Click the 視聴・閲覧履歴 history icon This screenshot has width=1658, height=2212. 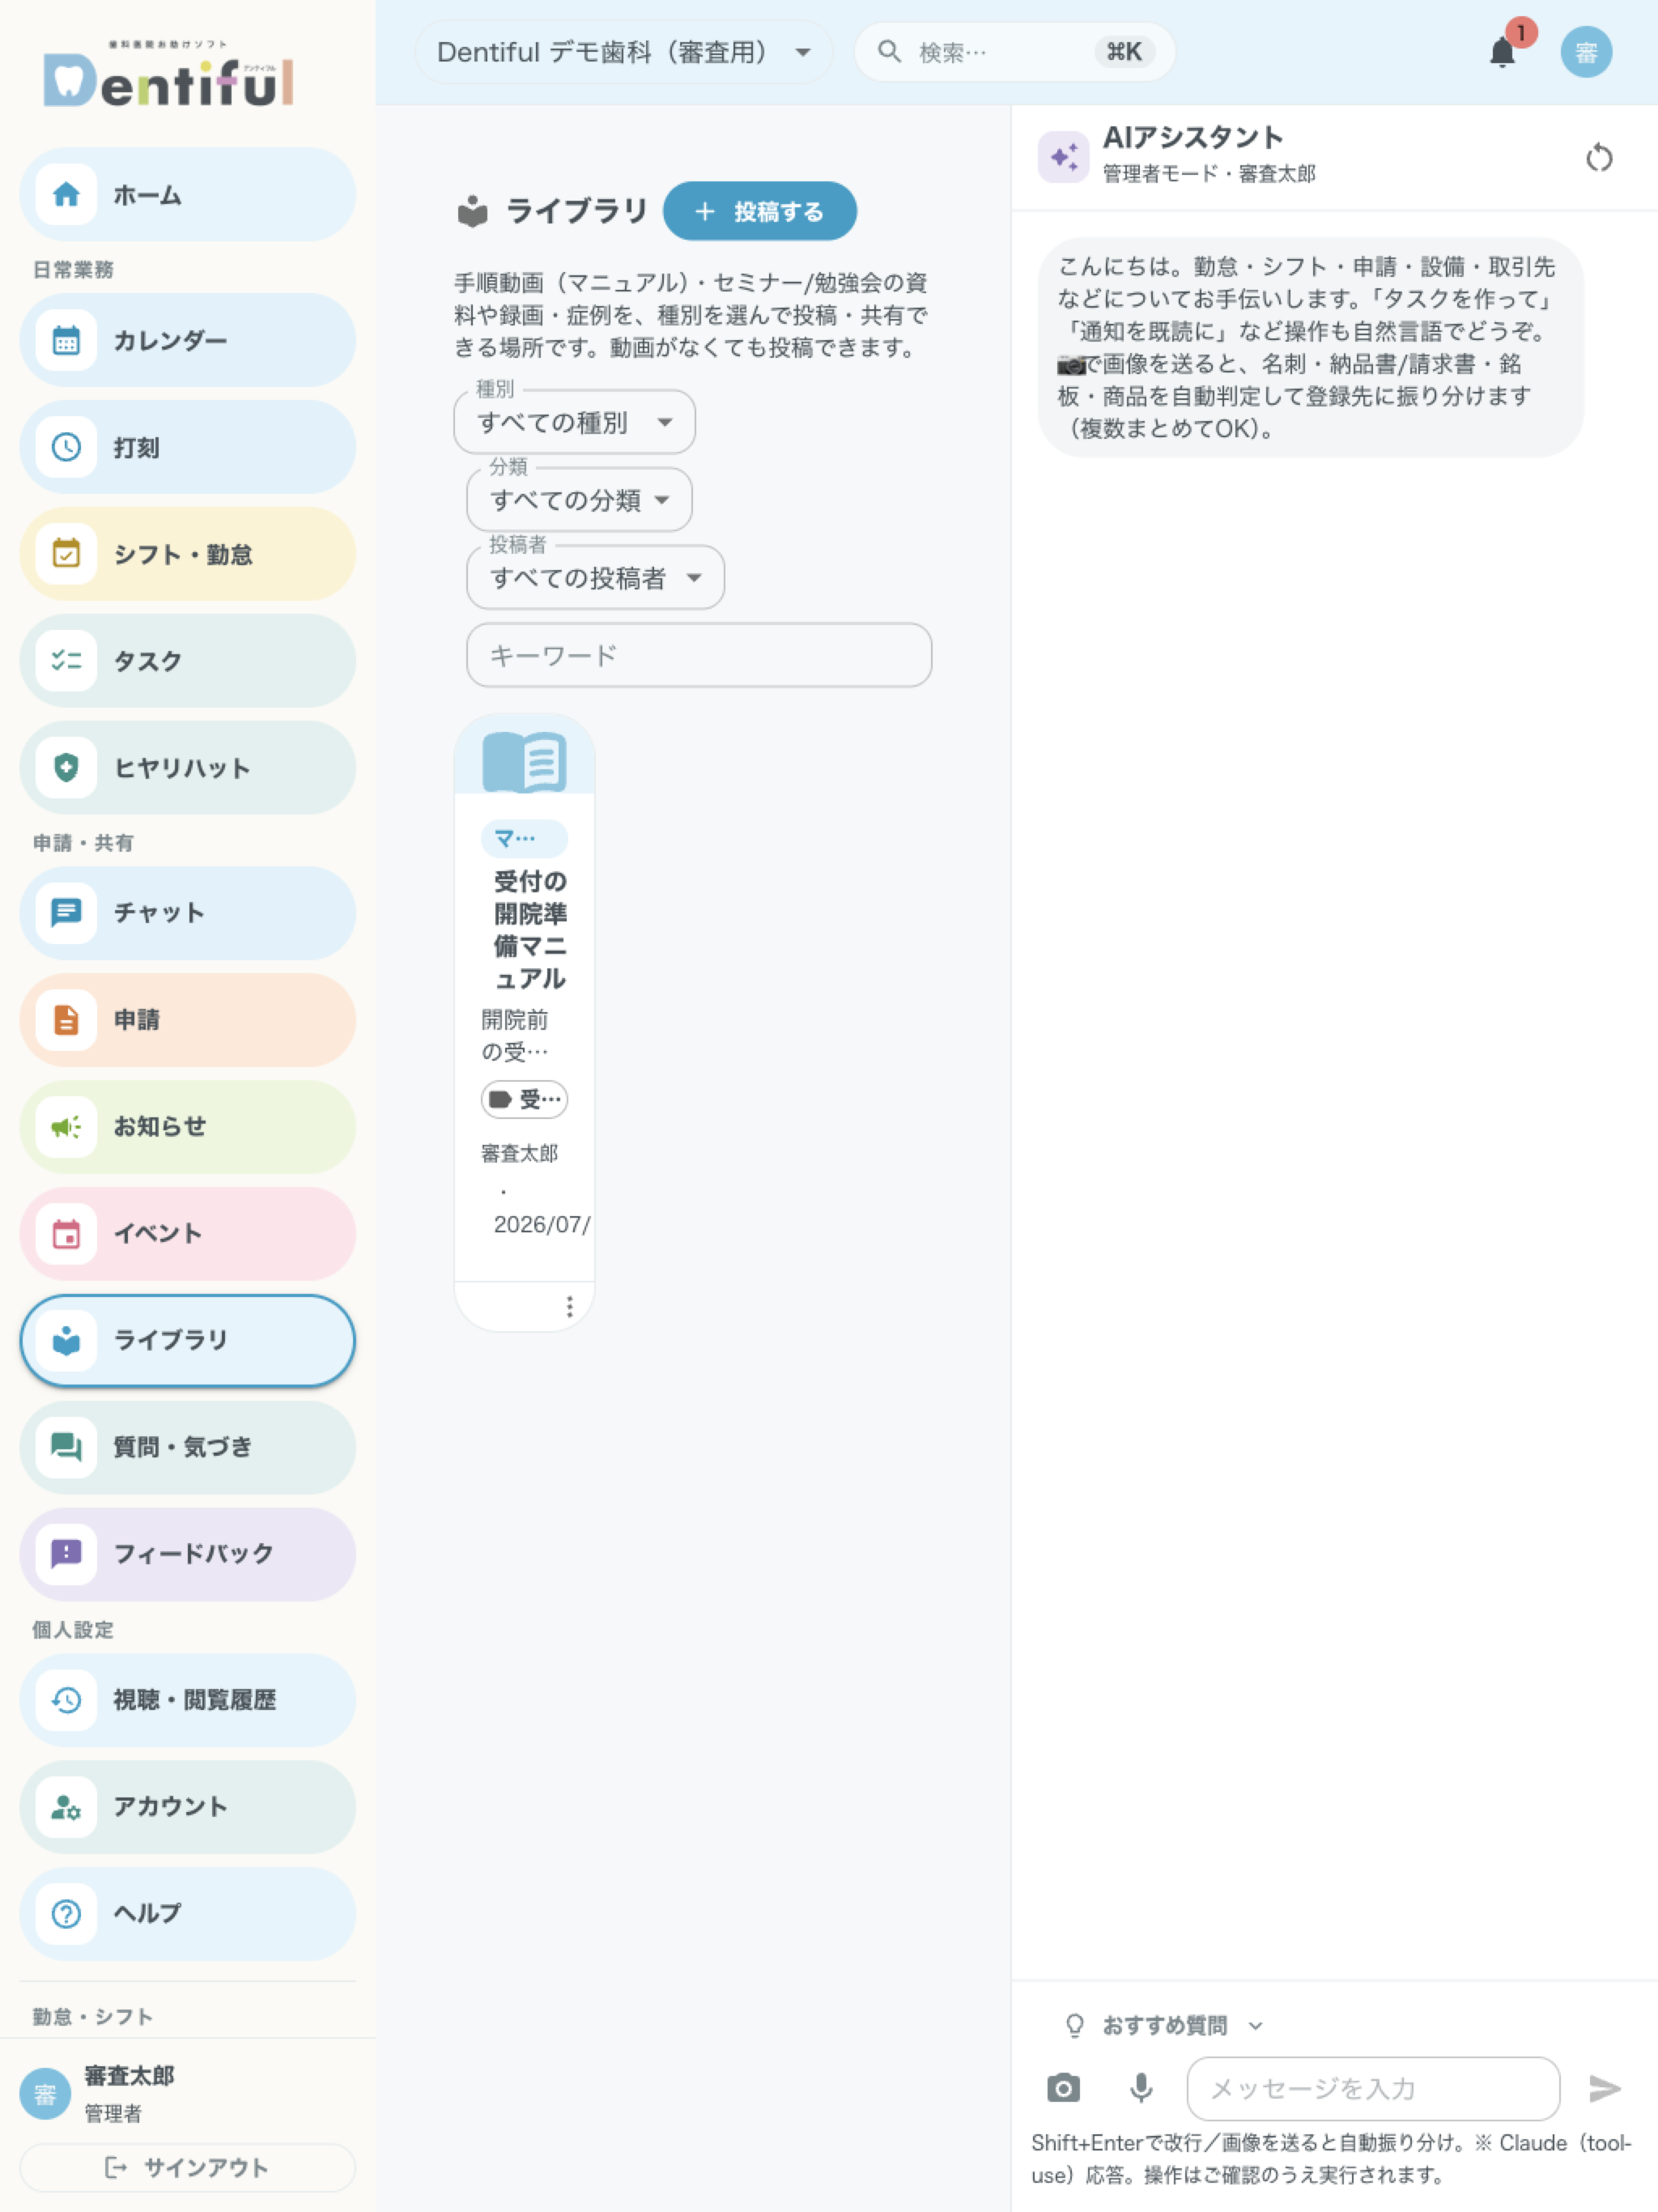point(66,1700)
